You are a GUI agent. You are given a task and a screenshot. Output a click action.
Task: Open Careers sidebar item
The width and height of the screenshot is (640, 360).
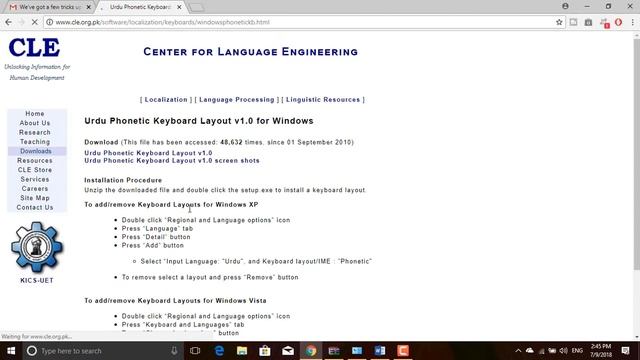tap(35, 189)
